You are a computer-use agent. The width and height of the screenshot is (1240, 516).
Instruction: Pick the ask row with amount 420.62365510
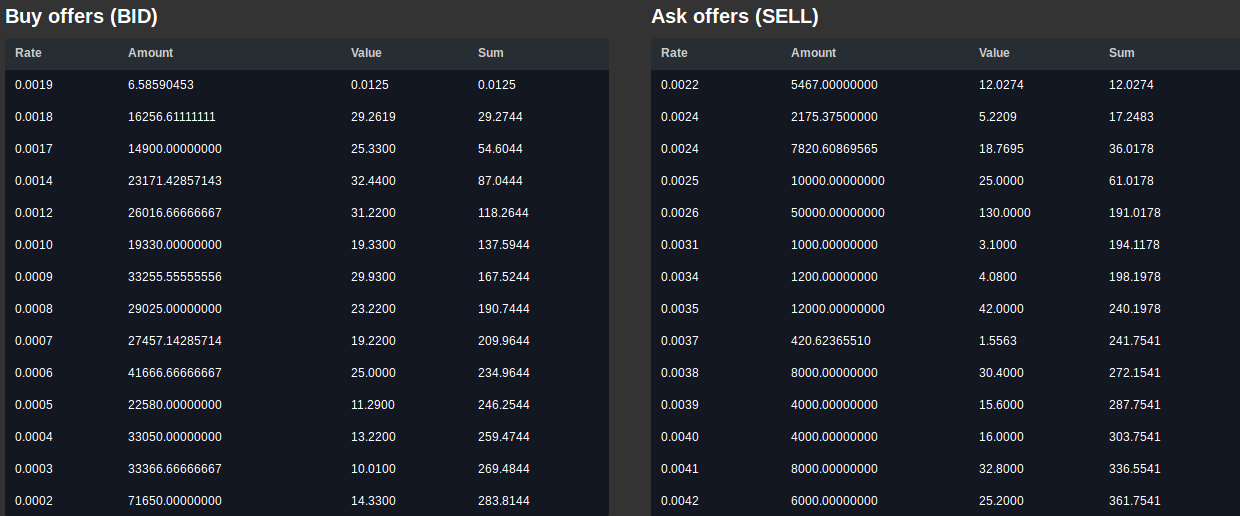(x=945, y=341)
